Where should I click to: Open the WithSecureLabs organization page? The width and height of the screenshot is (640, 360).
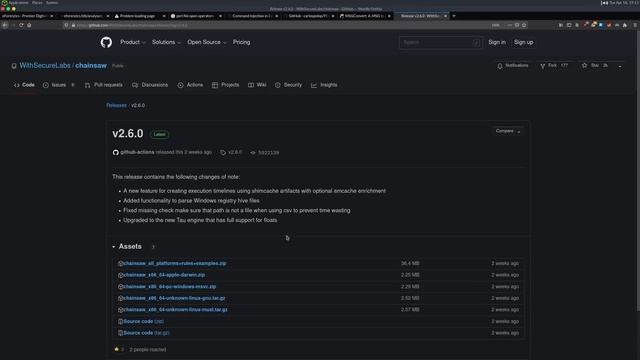(45, 65)
